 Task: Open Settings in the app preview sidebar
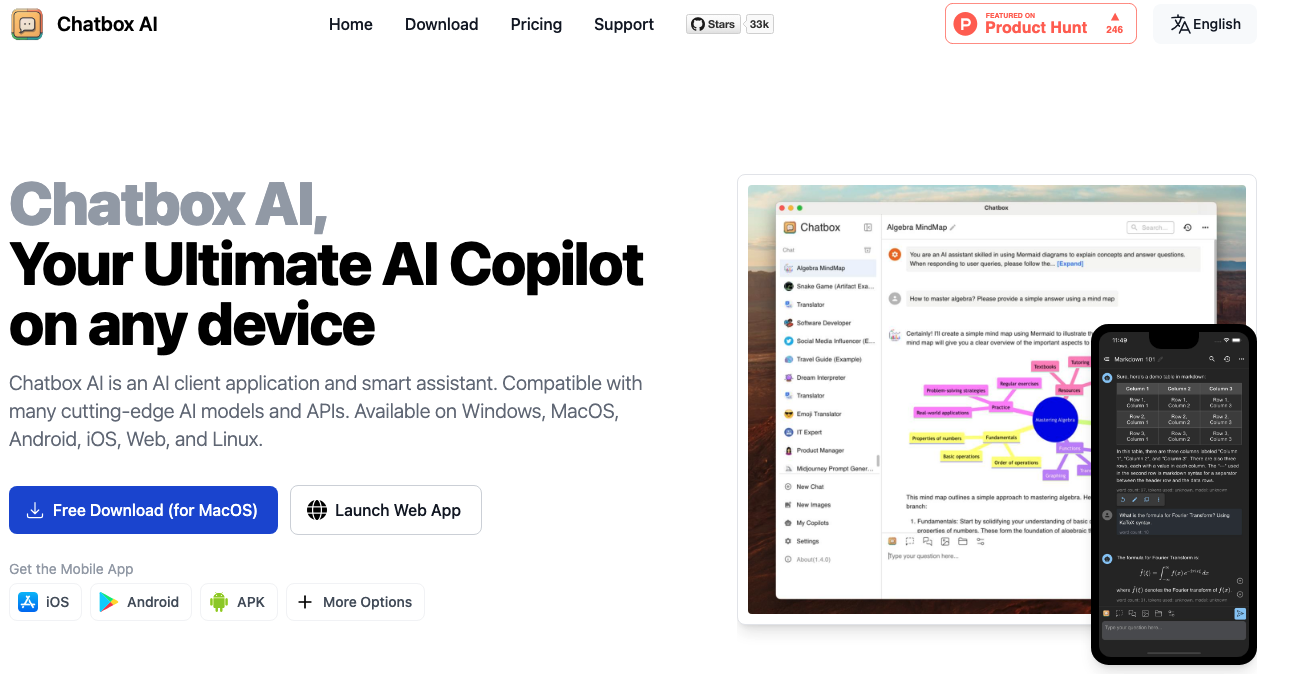(827, 541)
